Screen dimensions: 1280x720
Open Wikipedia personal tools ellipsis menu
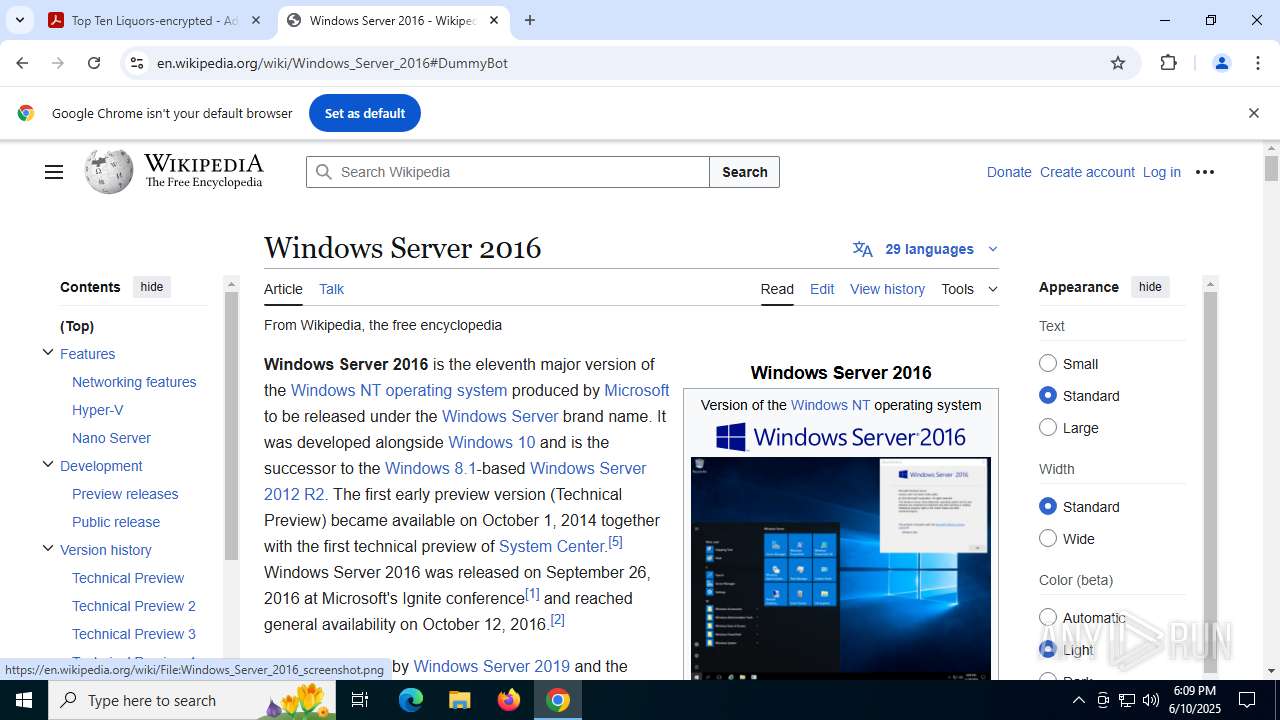click(1205, 172)
